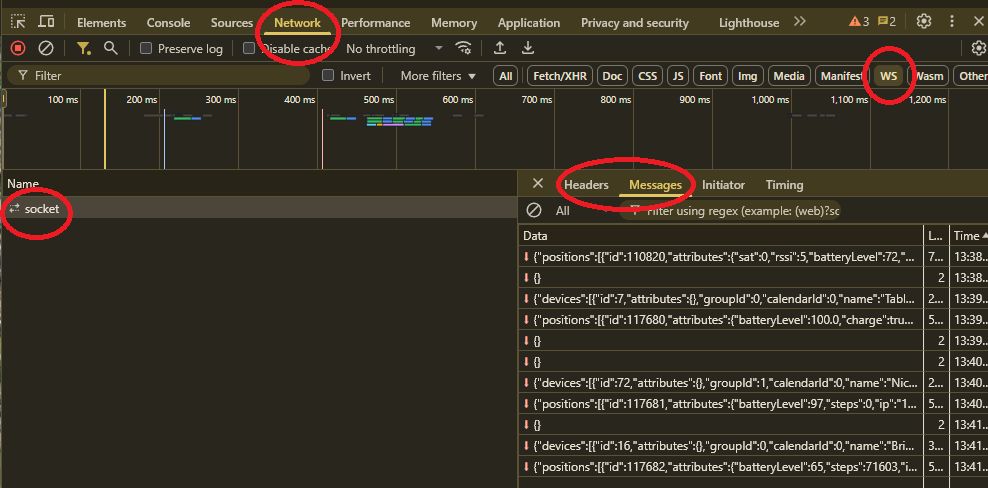The width and height of the screenshot is (988, 488).
Task: Open network search with magnifier icon
Action: 111,48
